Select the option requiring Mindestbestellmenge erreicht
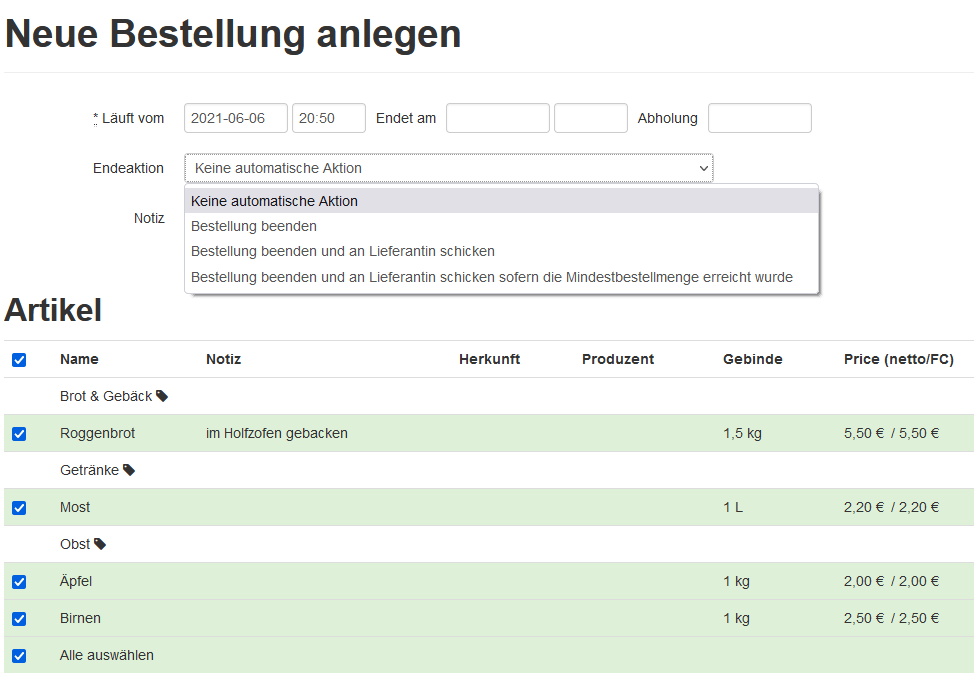Screen dimensions: 974x683 point(492,277)
